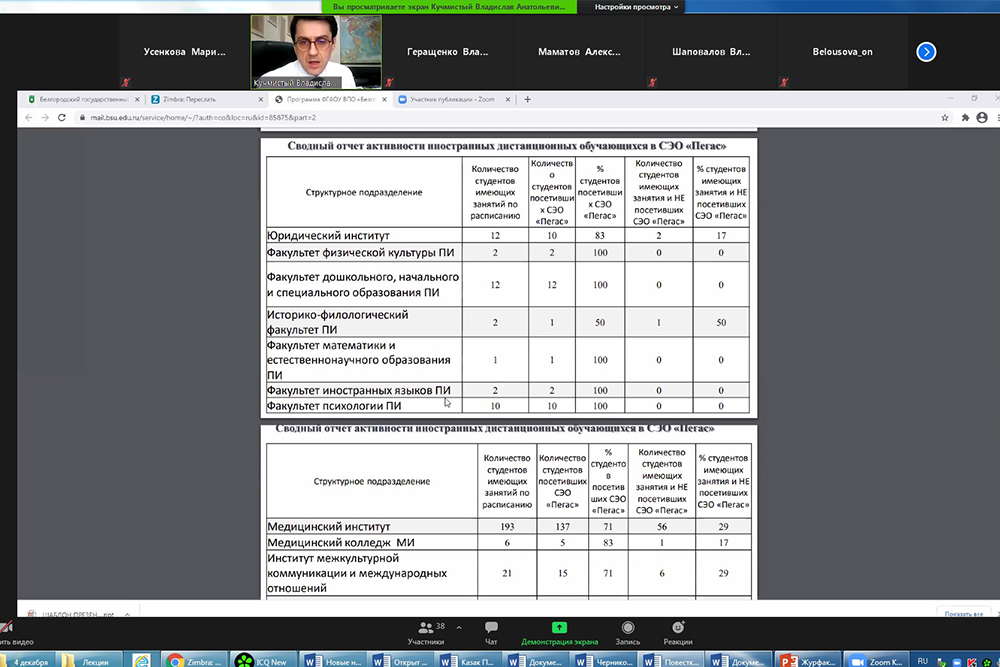Open the ICQ New taskbar button
The image size is (1000, 667).
(264, 660)
